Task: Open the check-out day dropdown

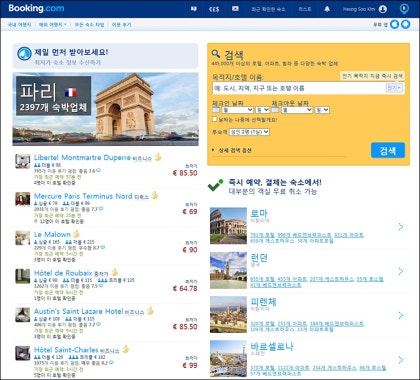Action: point(322,110)
